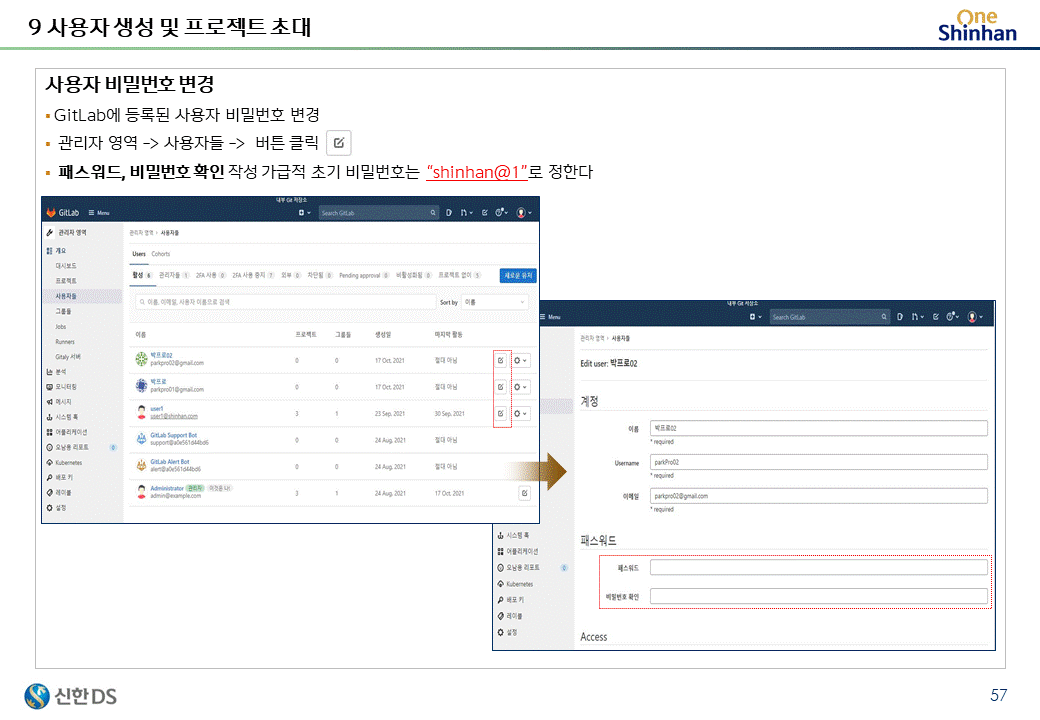This screenshot has width=1040, height=720.
Task: Click Search GitLab field in Edit user window
Action: 830,317
